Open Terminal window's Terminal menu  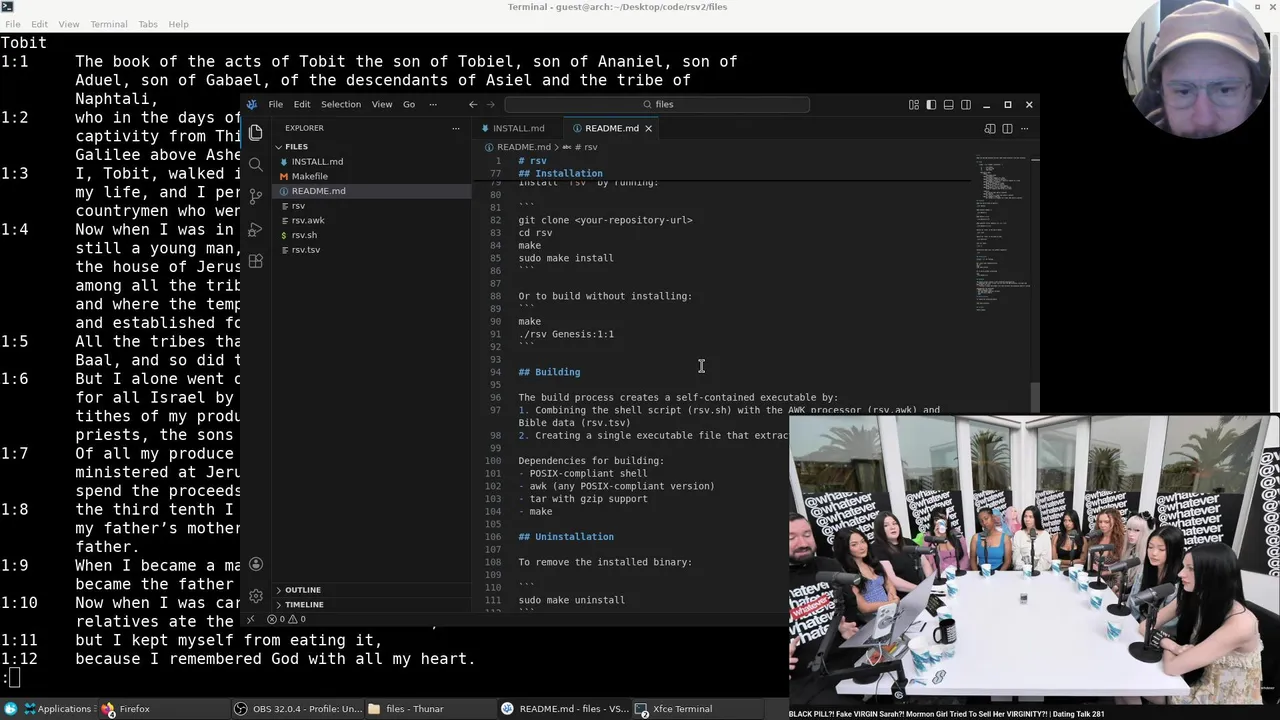(108, 24)
